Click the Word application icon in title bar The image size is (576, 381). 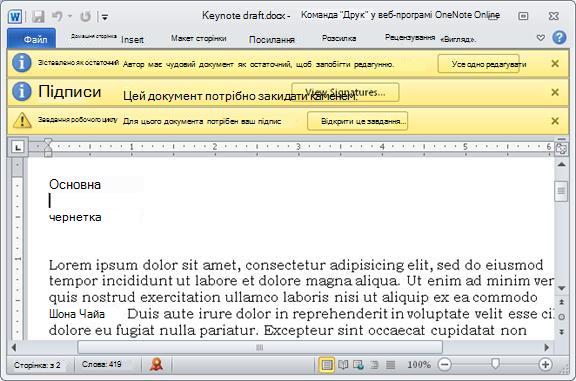point(15,17)
